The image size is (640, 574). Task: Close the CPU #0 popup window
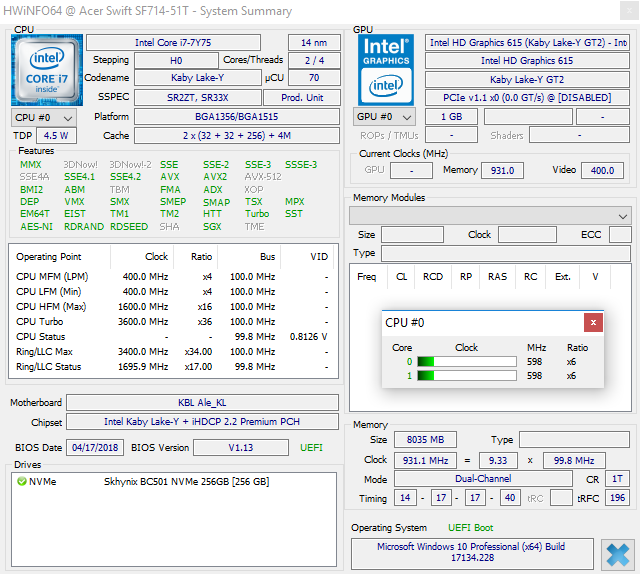click(x=594, y=322)
